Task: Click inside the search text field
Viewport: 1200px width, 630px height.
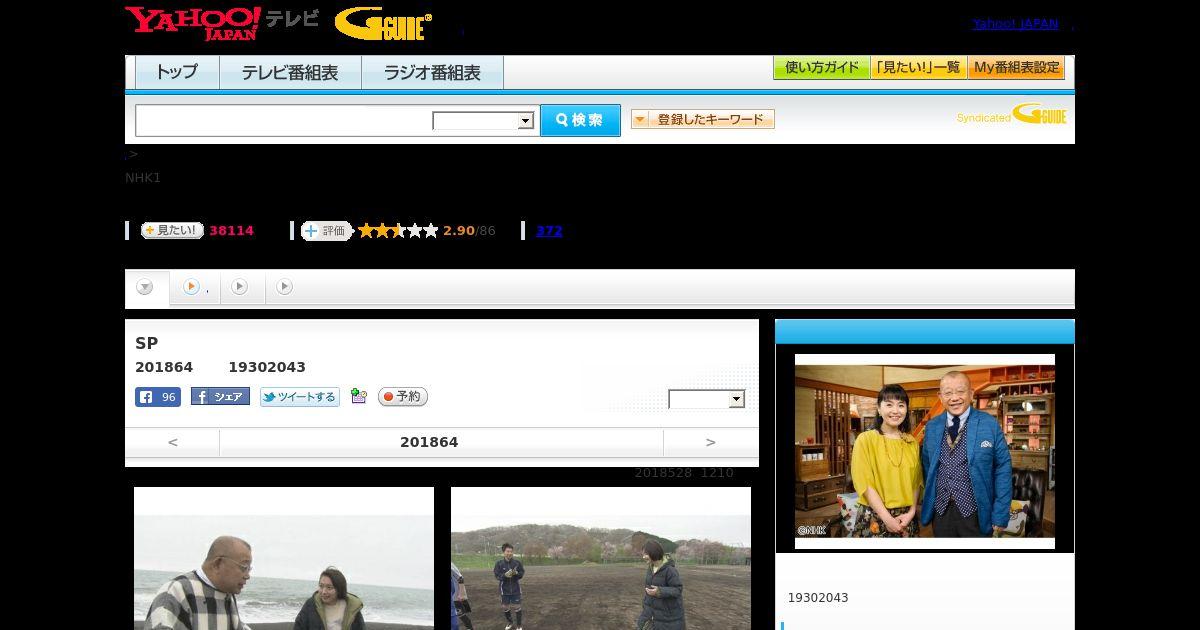Action: point(284,120)
